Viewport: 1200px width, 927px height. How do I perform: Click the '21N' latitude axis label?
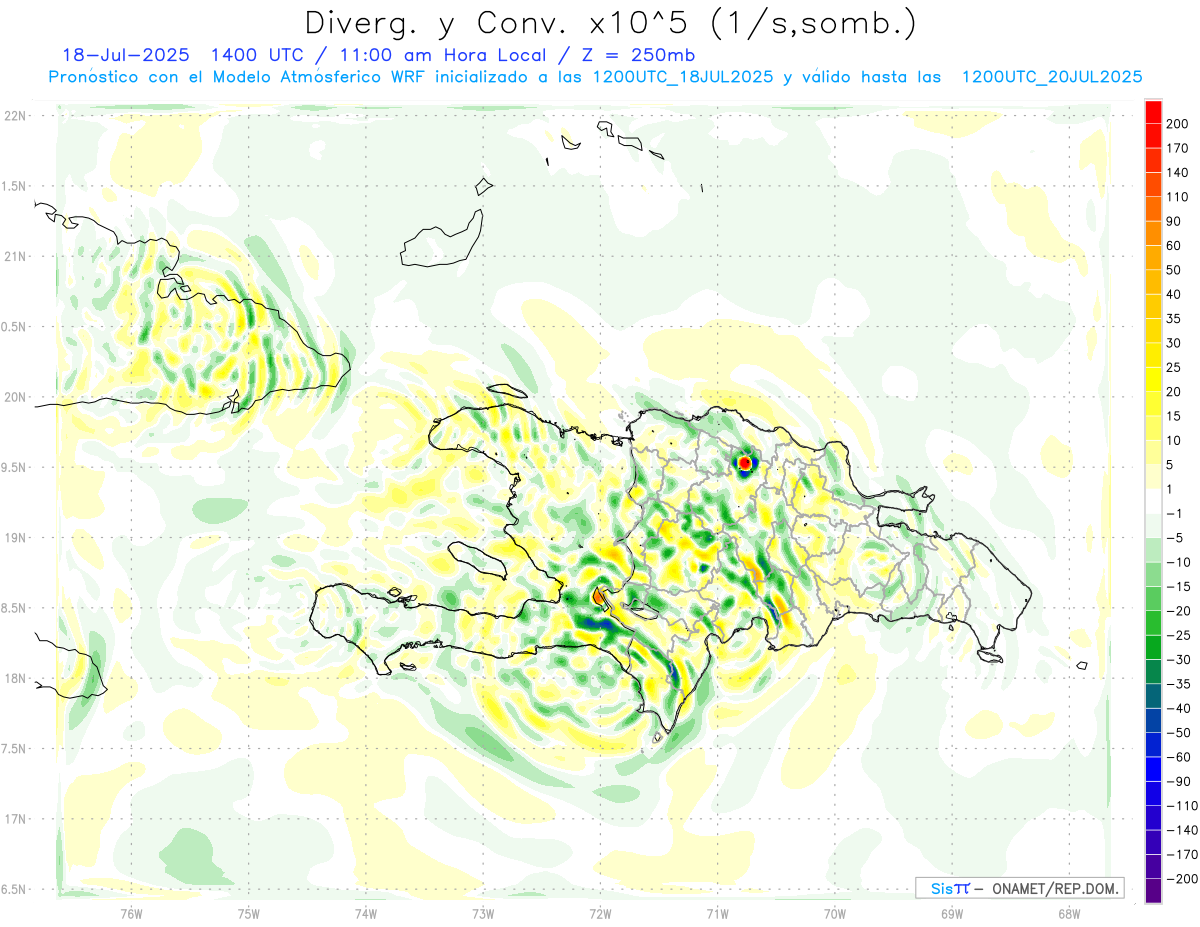(x=15, y=257)
